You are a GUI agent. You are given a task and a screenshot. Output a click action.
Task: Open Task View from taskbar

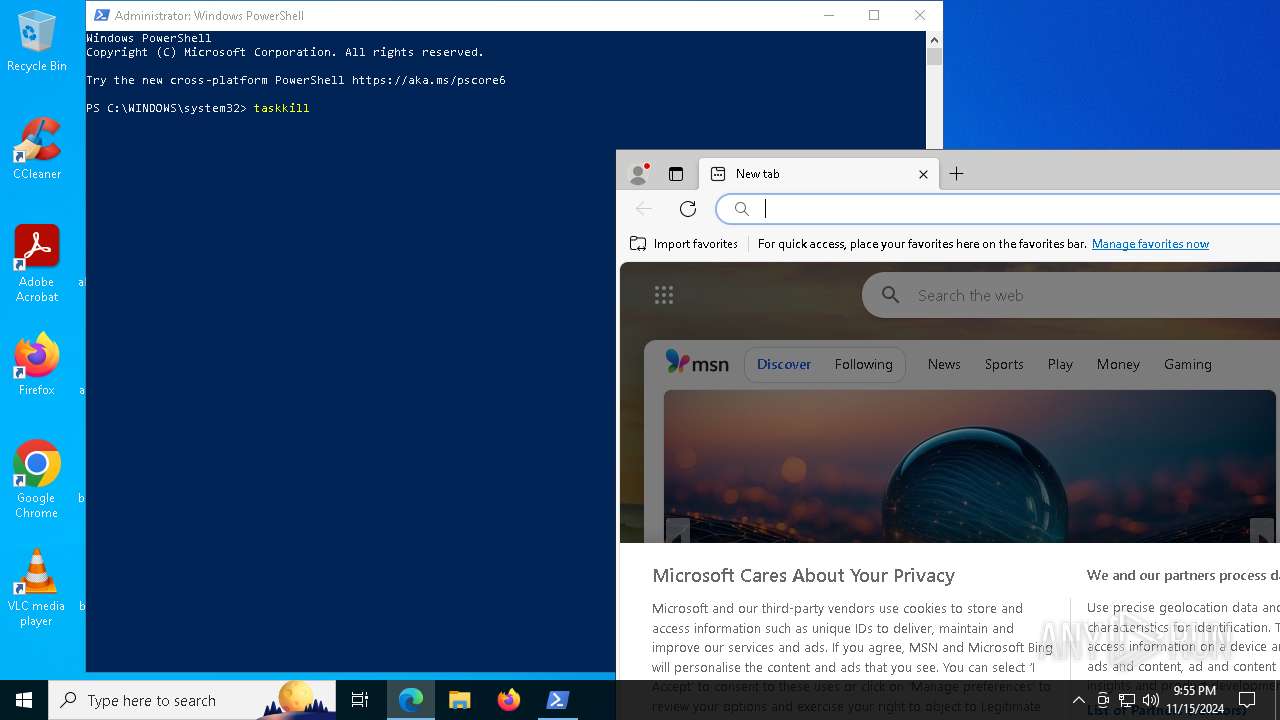pyautogui.click(x=360, y=700)
